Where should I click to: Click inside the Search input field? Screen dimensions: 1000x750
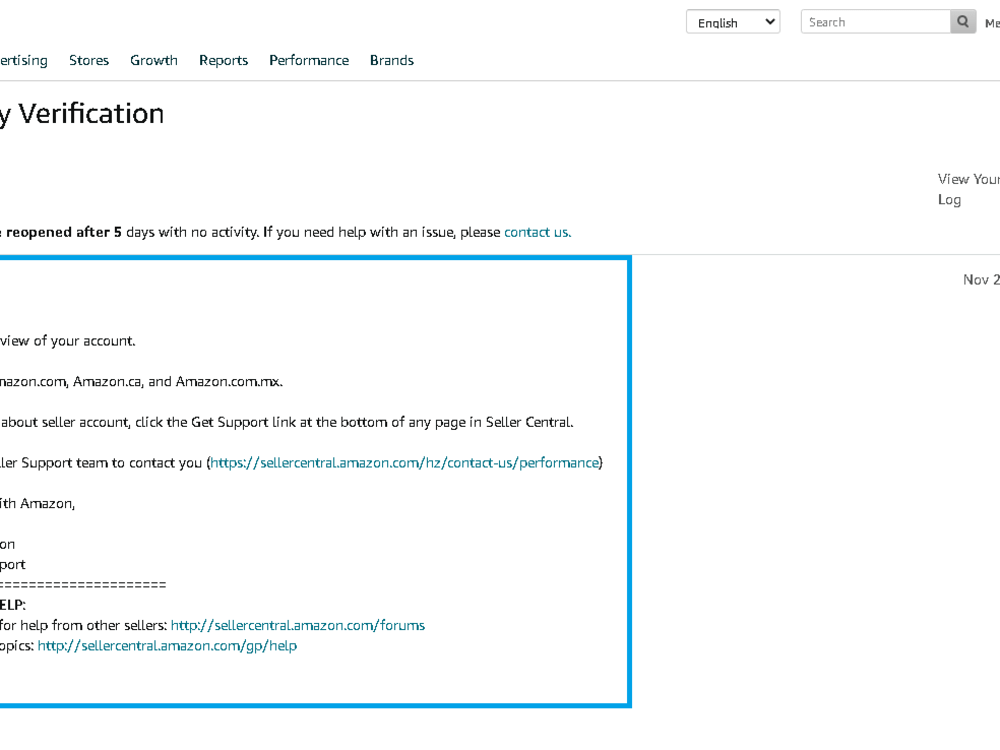(870, 21)
